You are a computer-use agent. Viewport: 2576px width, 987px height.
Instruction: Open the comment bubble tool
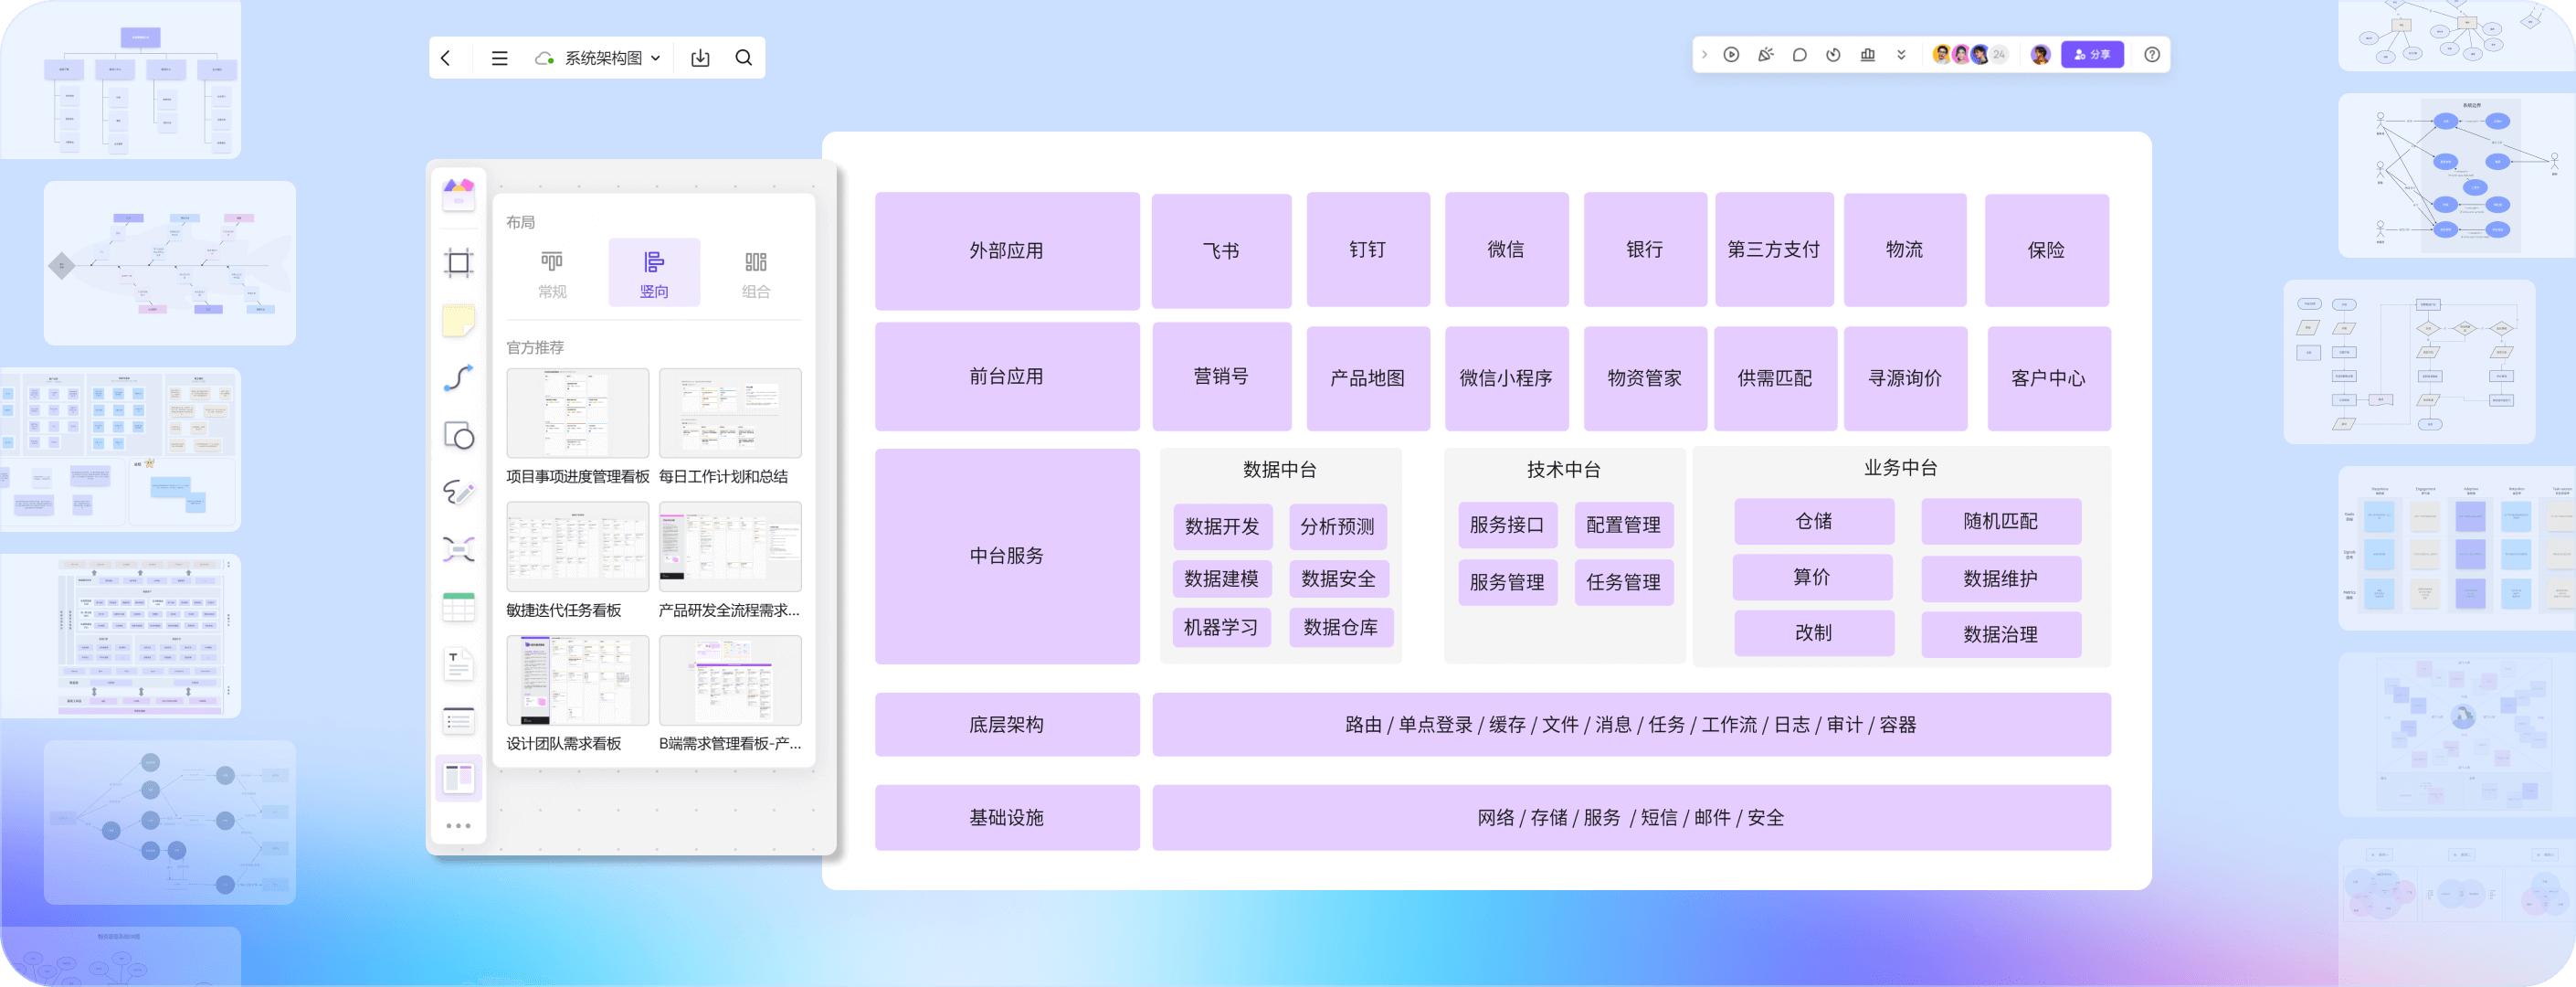tap(1800, 55)
